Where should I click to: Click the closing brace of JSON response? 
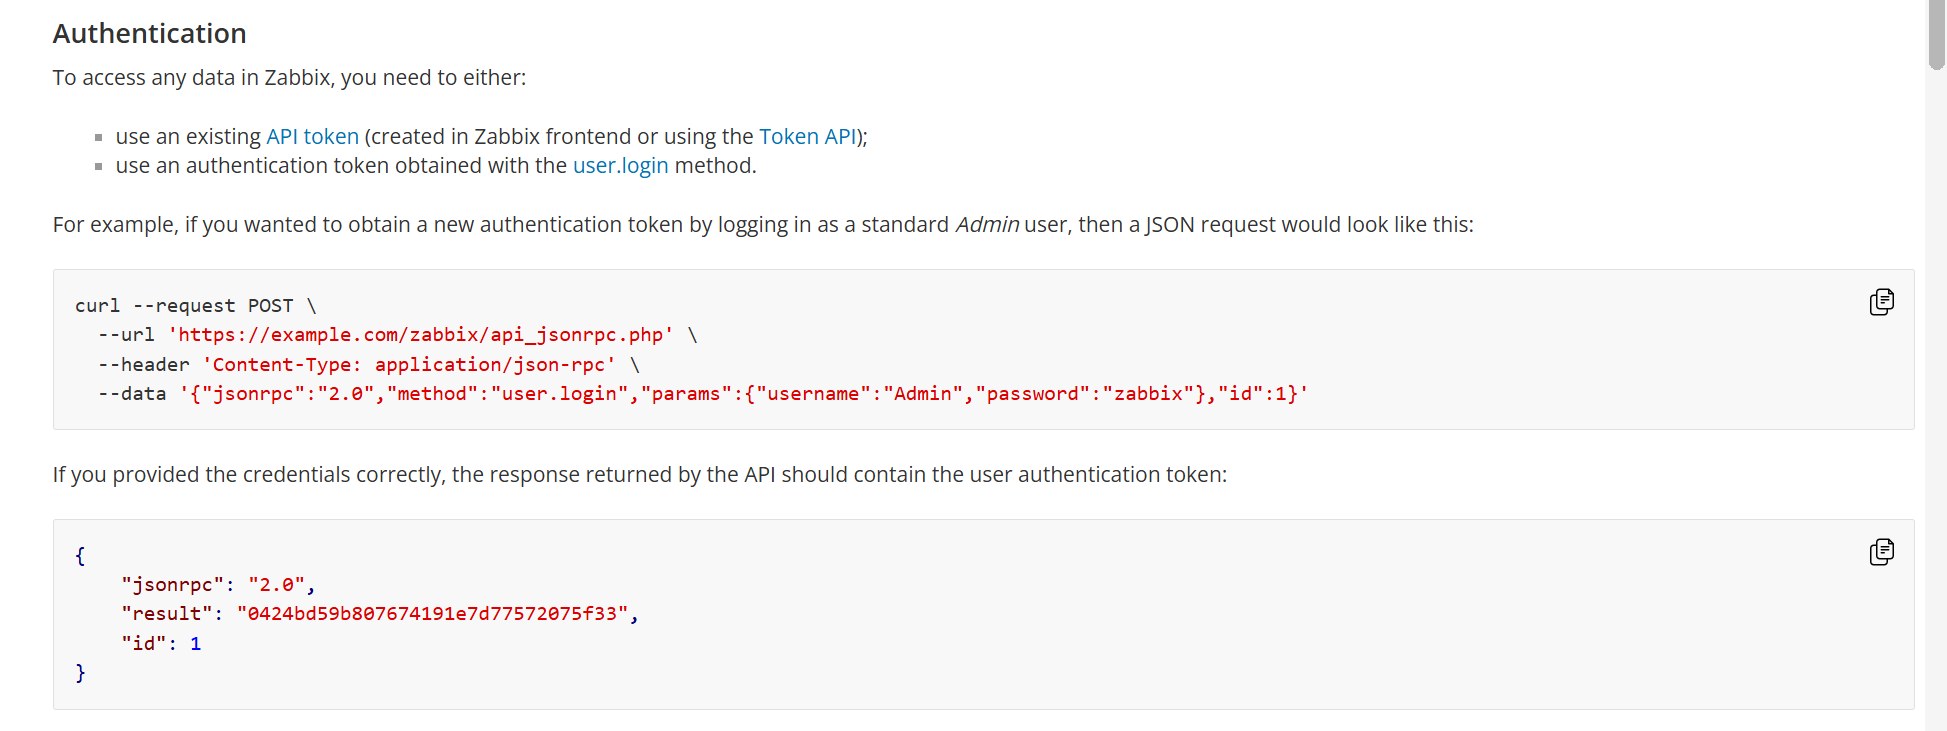[x=80, y=673]
